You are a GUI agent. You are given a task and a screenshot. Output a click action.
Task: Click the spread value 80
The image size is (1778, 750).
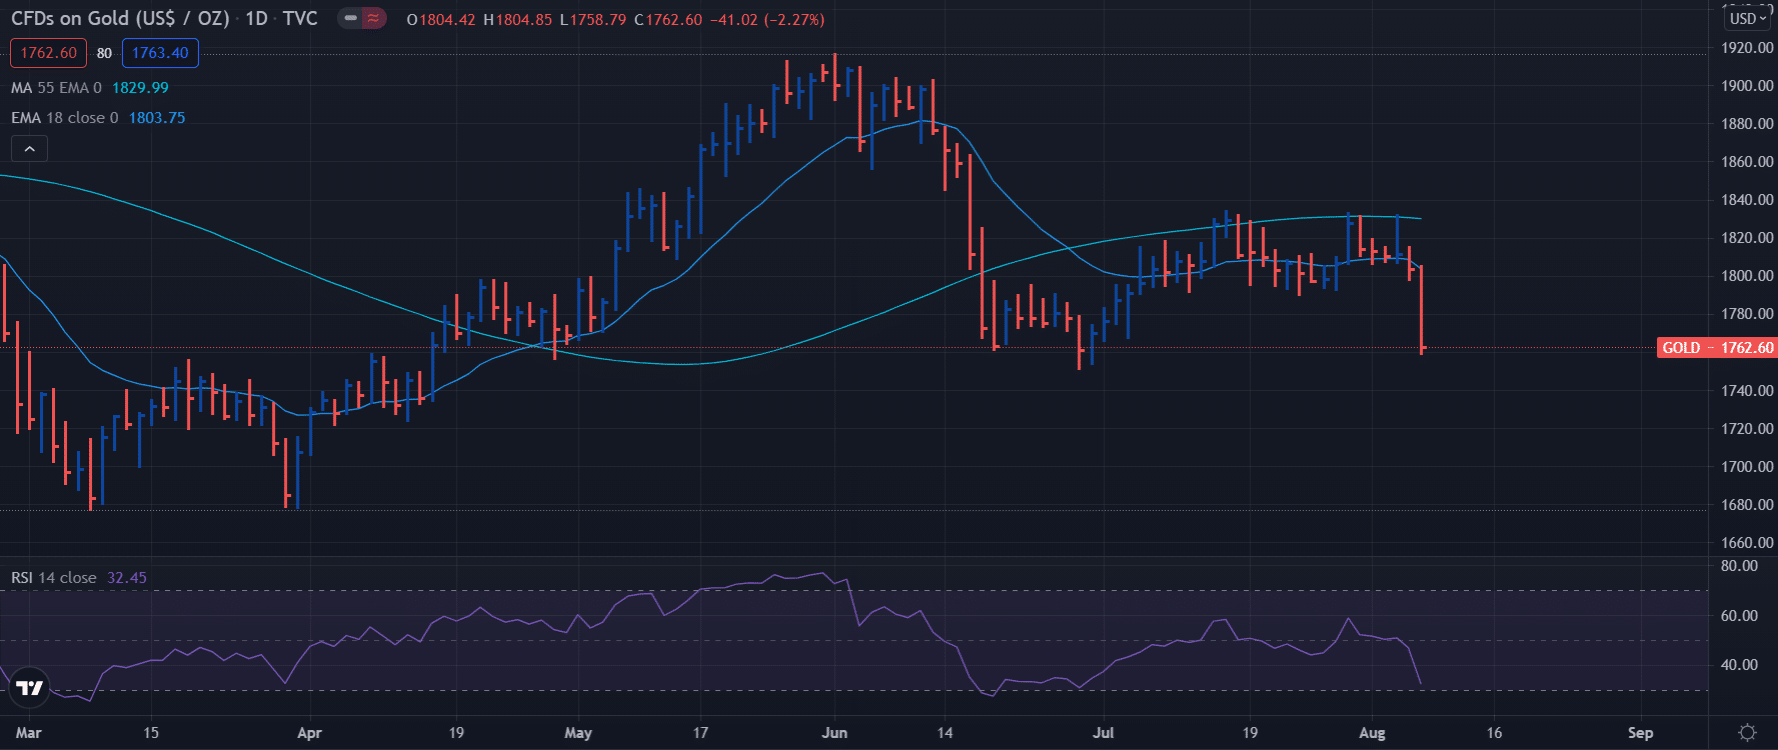pos(104,53)
